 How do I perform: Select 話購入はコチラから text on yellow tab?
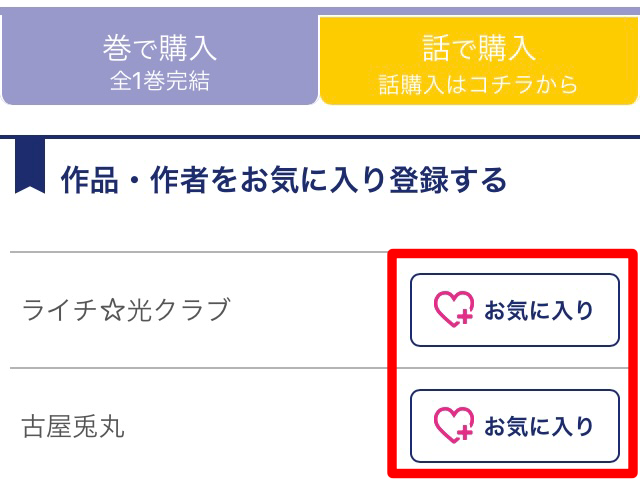pyautogui.click(x=478, y=84)
